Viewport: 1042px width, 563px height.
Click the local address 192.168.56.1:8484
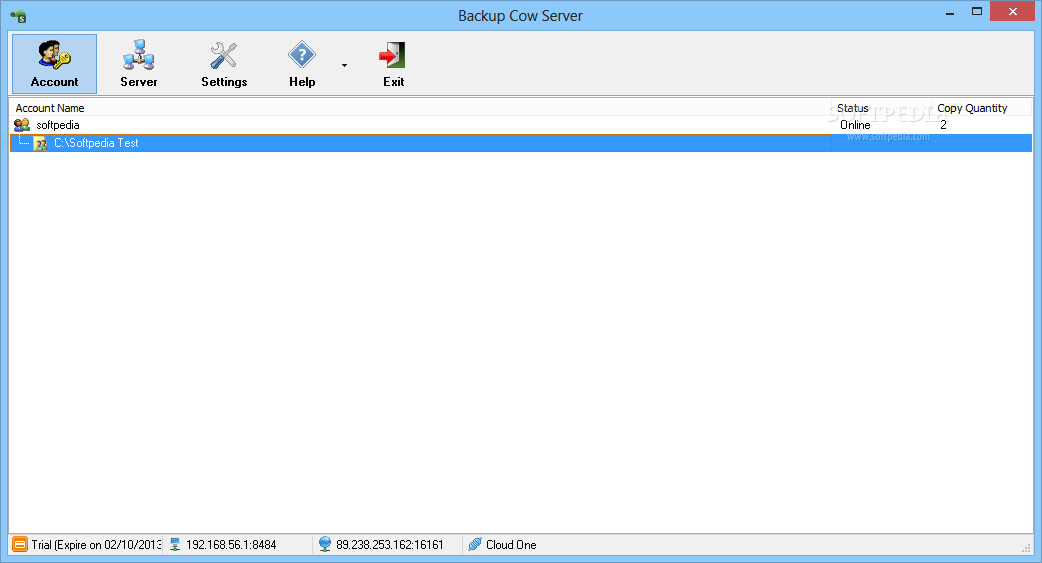coord(231,544)
